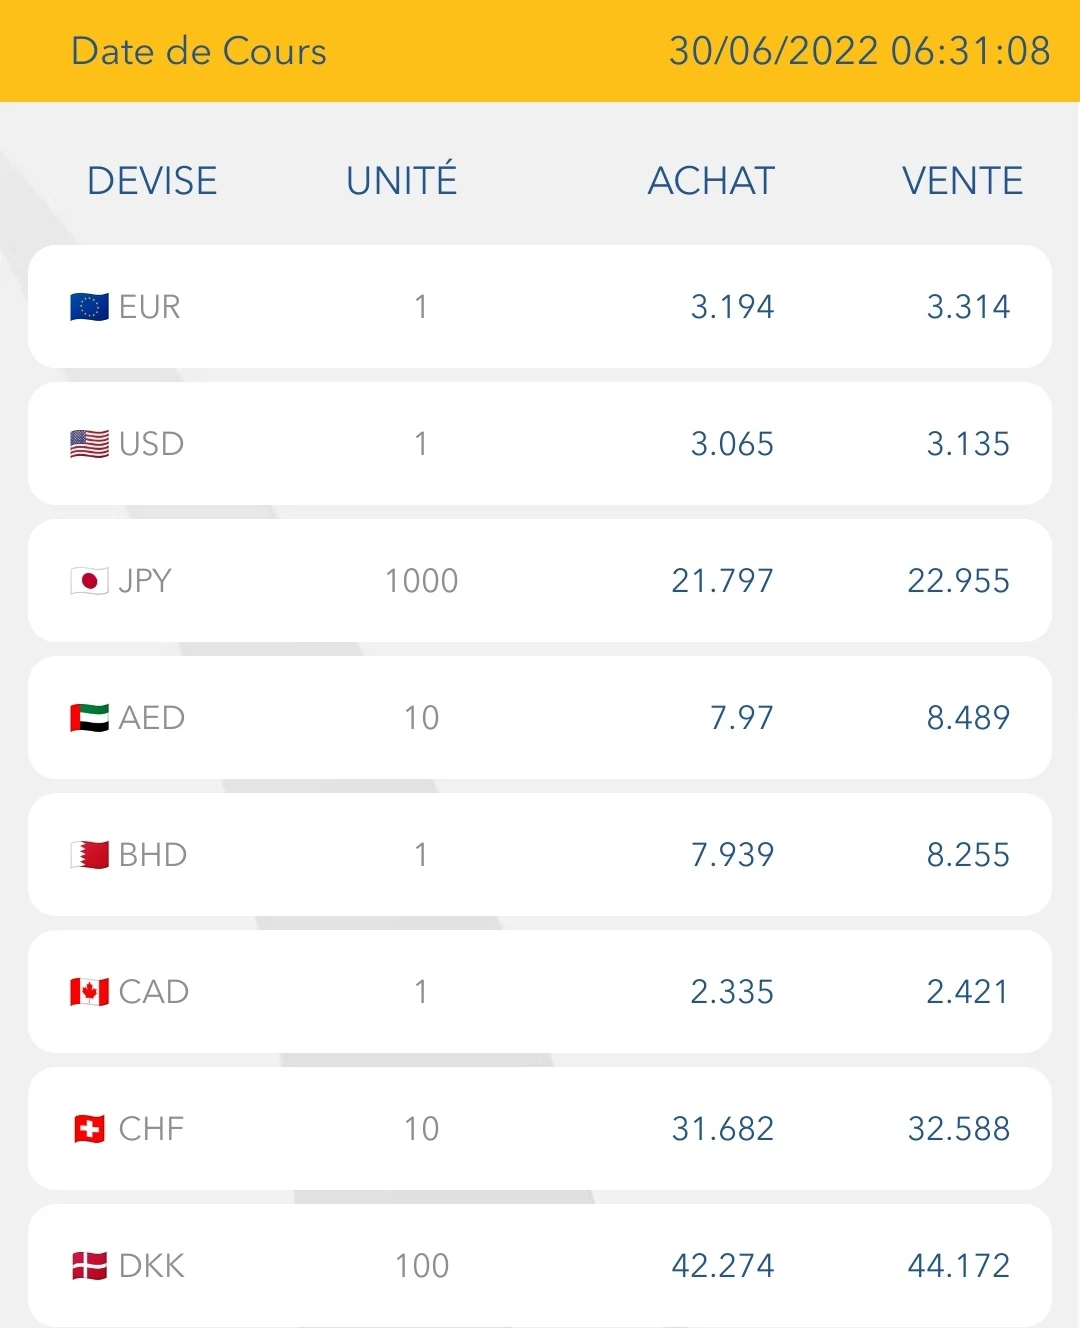Open the EUR currency row
Image resolution: width=1080 pixels, height=1328 pixels.
[540, 307]
